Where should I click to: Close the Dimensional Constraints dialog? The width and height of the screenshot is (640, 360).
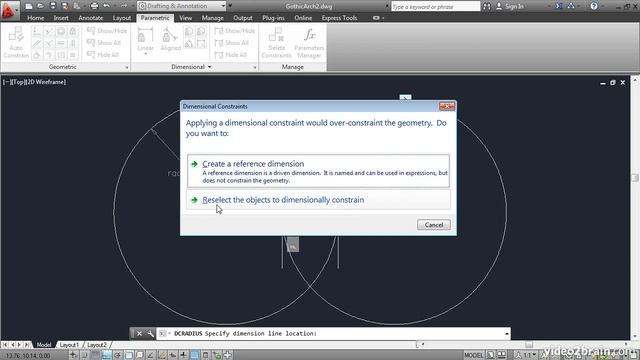[447, 106]
